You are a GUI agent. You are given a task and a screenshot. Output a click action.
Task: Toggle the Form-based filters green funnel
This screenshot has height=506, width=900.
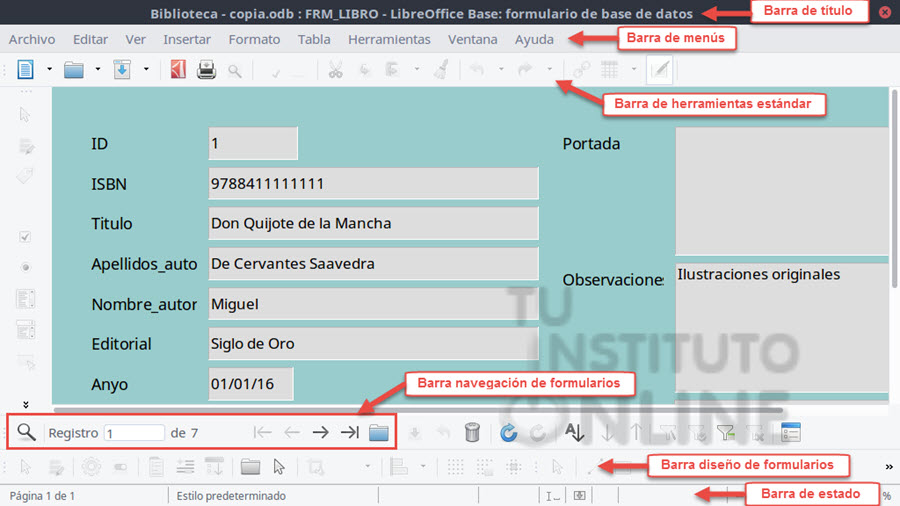(726, 433)
